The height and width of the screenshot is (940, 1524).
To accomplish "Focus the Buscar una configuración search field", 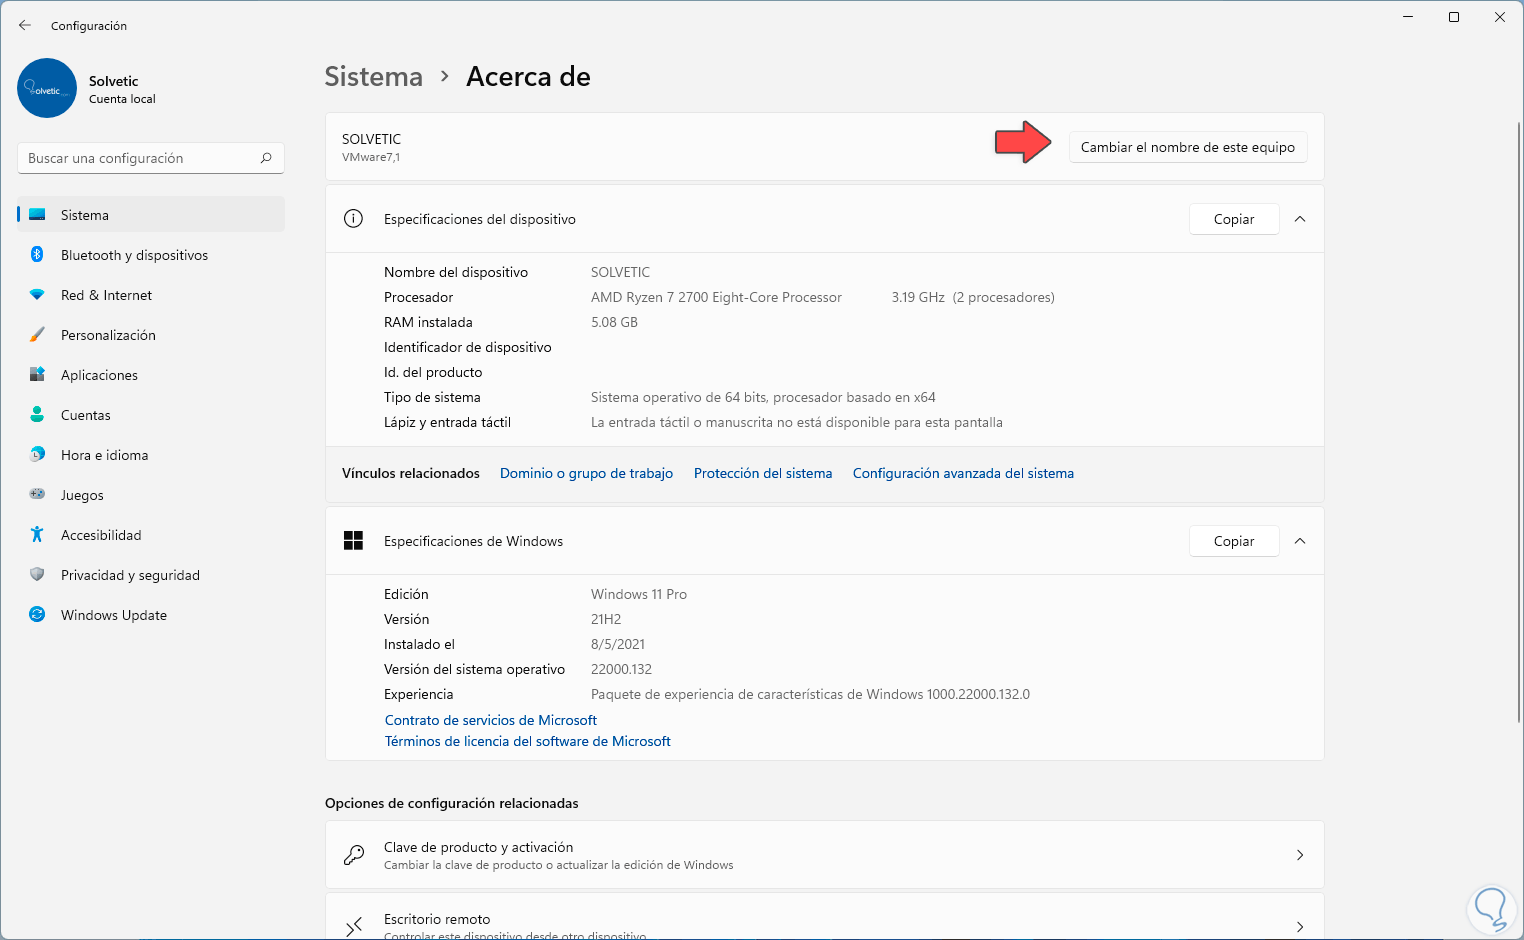I will [x=151, y=158].
